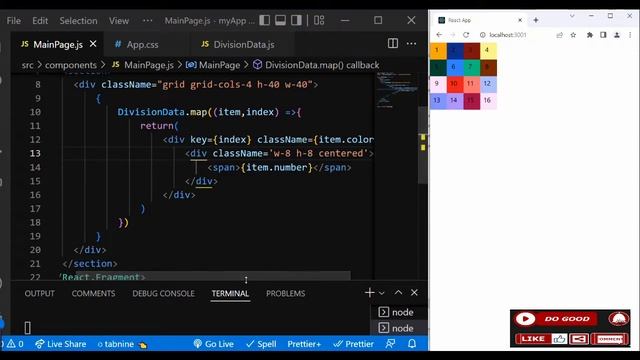The height and width of the screenshot is (360, 640).
Task: Toggle the browser side panel icon
Action: (603, 35)
